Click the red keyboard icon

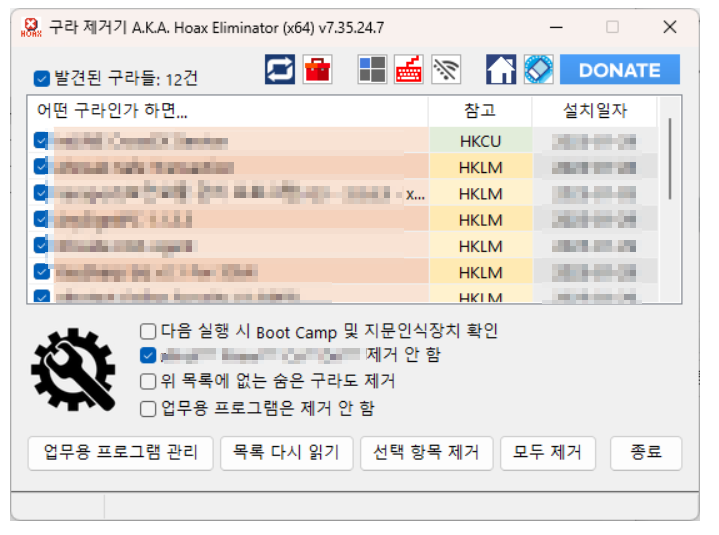(409, 70)
